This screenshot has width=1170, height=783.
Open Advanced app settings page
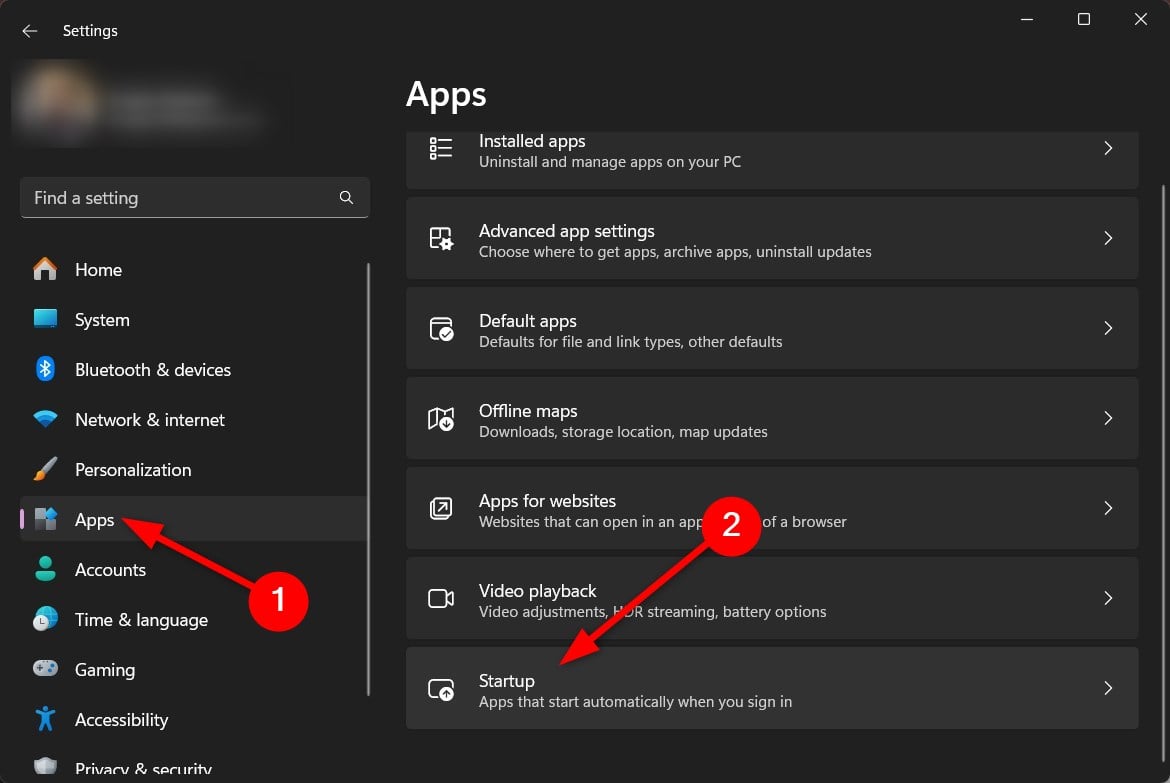(772, 238)
